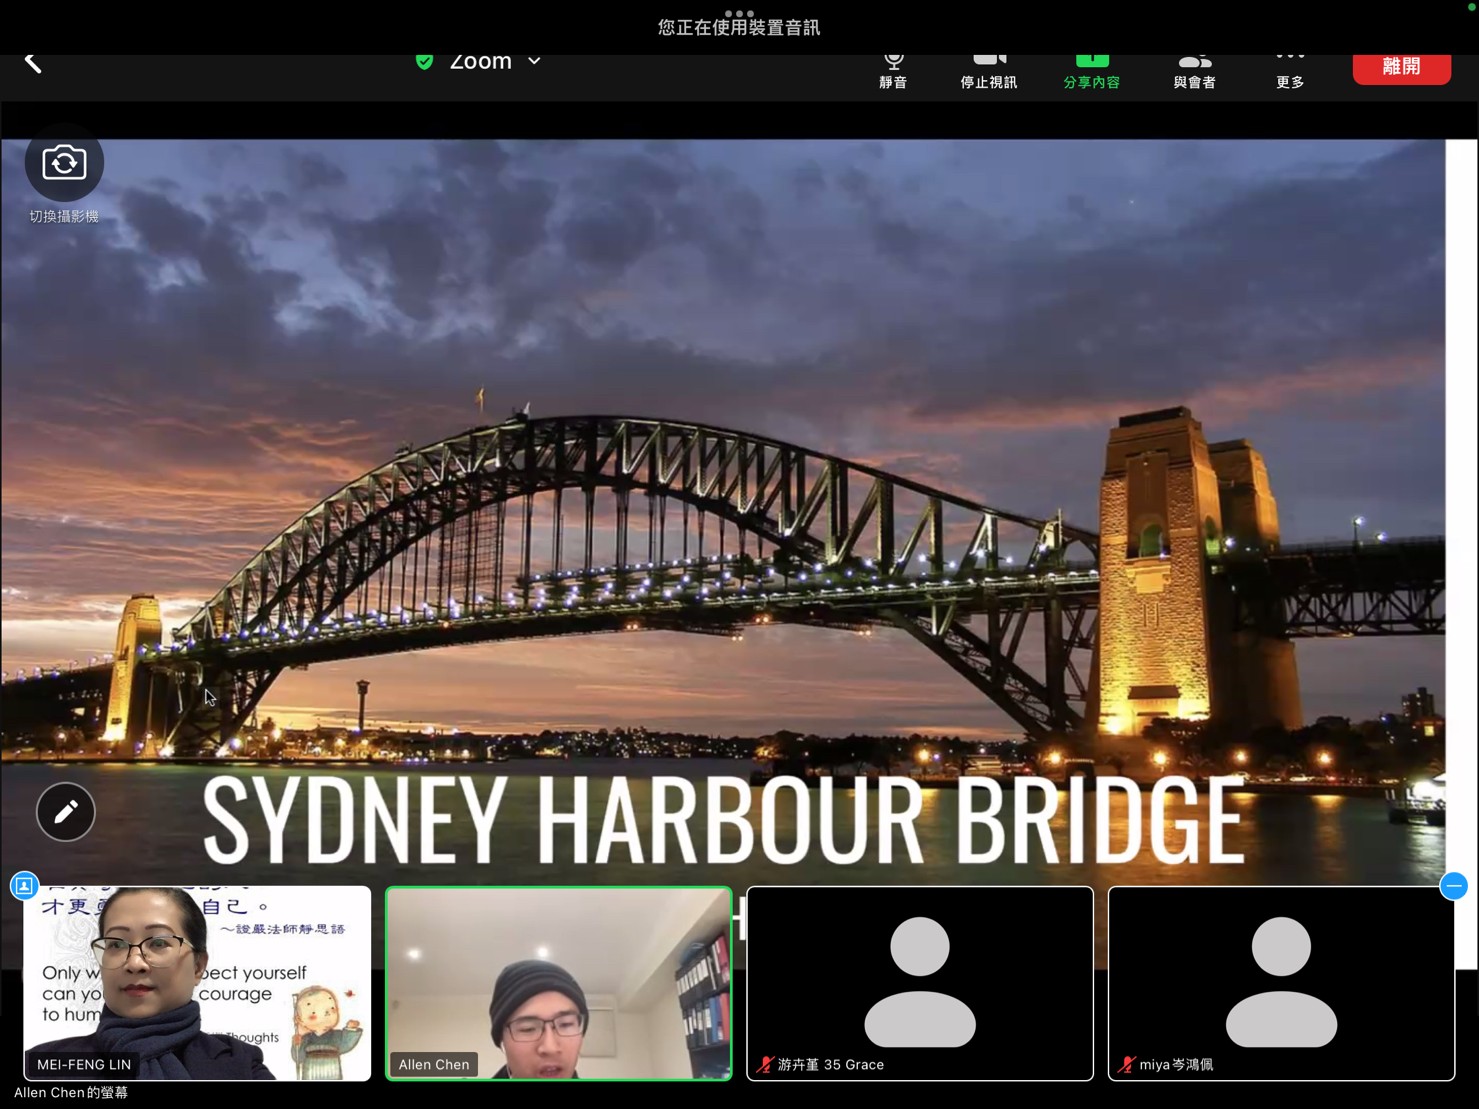This screenshot has width=1479, height=1109.
Task: Select MEI-FENG LIN's video thumbnail
Action: (x=197, y=982)
